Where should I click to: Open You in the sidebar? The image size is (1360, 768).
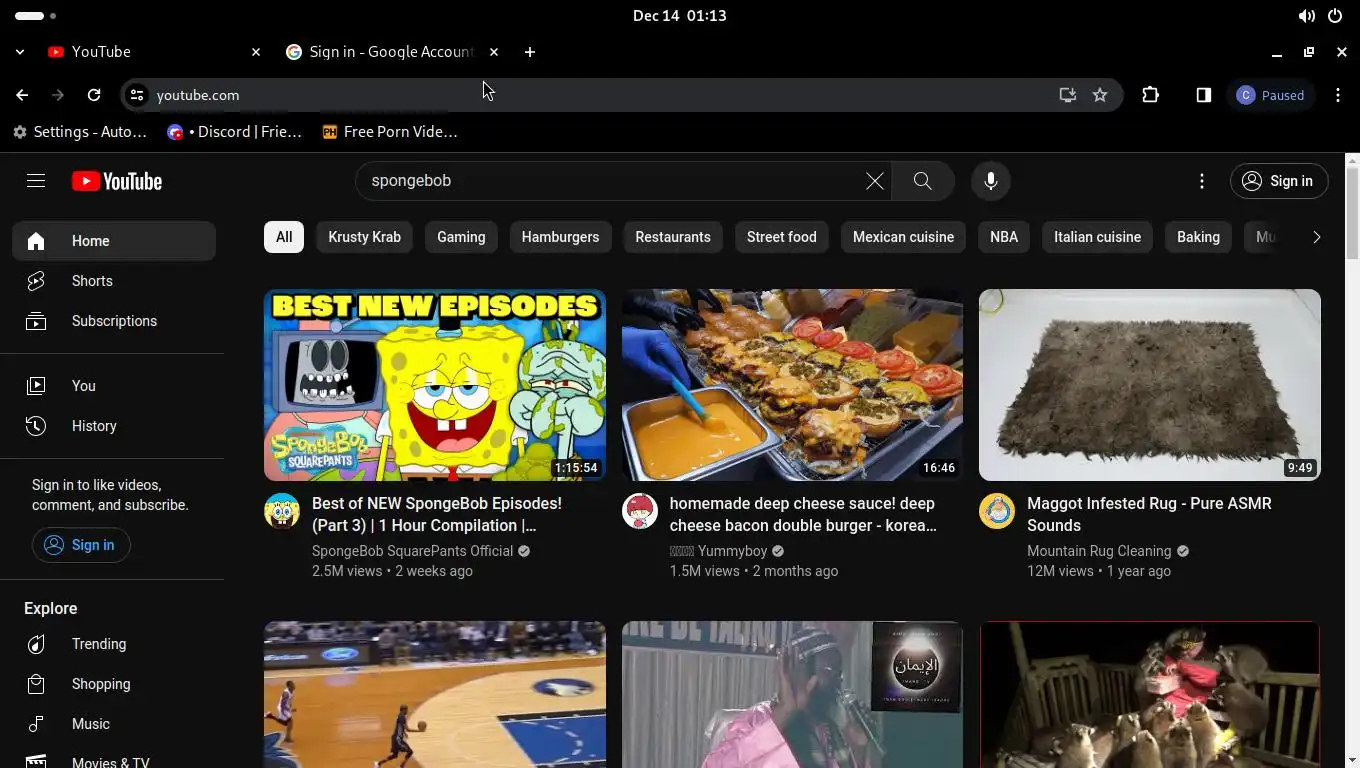114,386
